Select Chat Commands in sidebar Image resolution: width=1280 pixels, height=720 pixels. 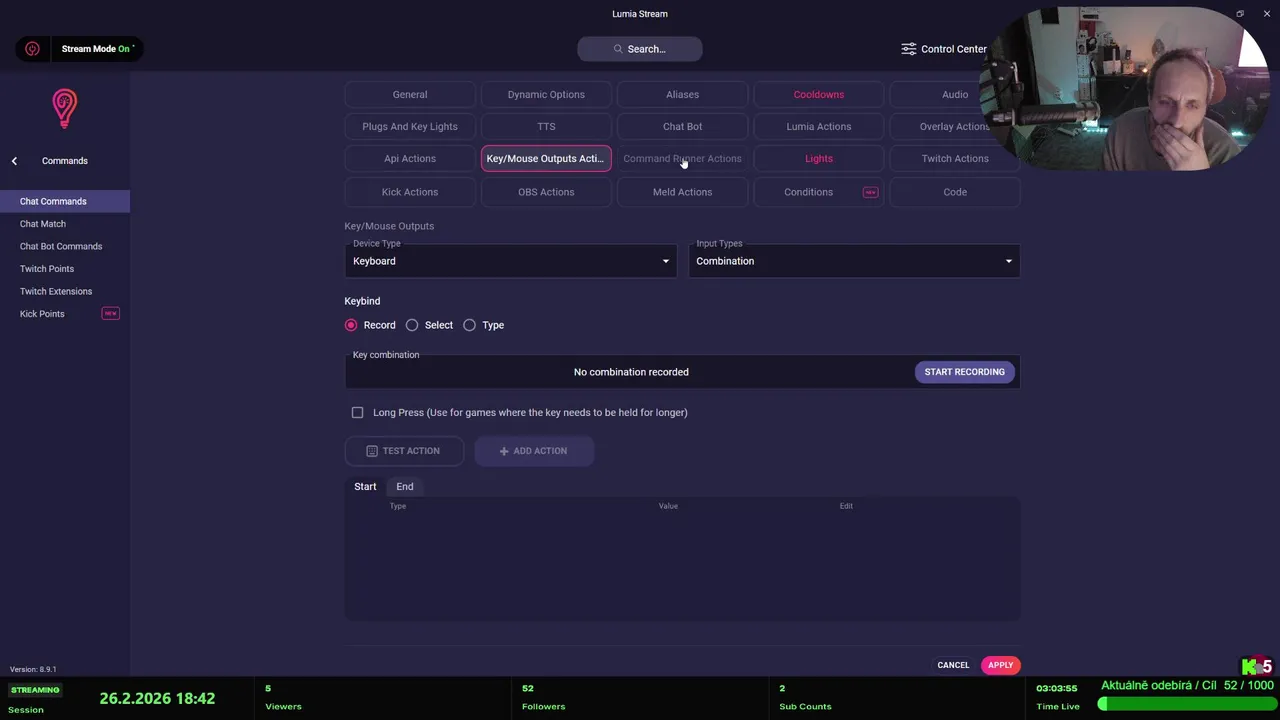[x=65, y=202]
